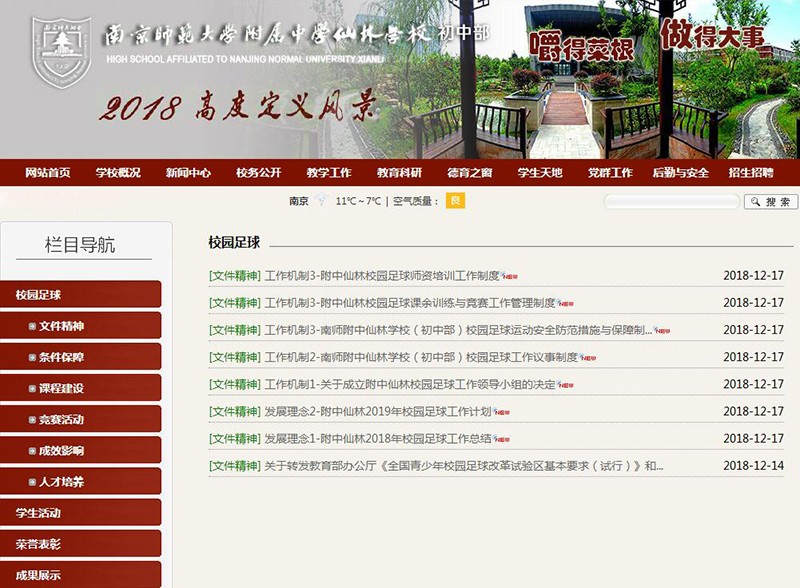The width and height of the screenshot is (800, 588).
Task: Click [文件精神] tag on 师资培训 row
Action: 235,276
